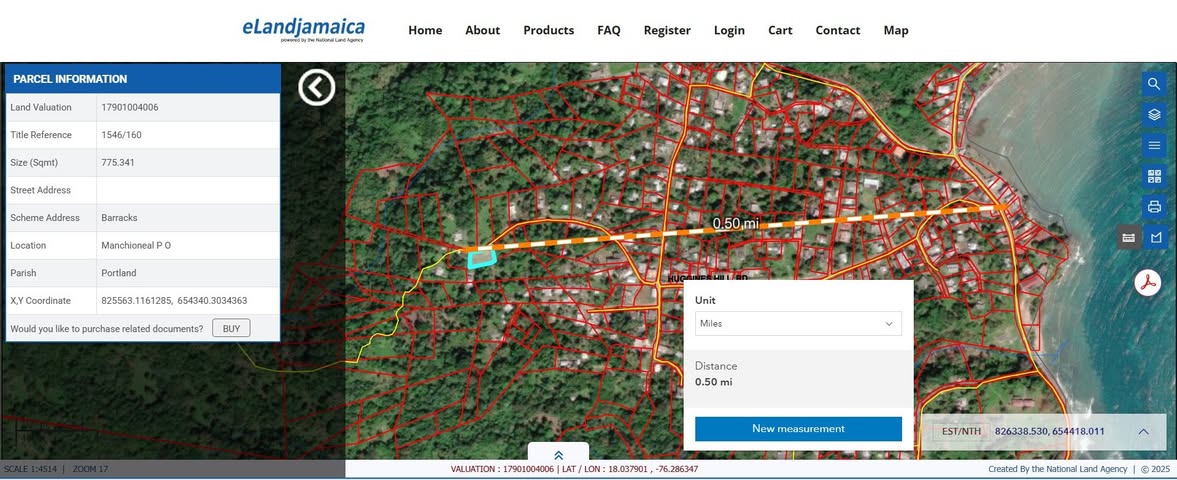Click the 0.50 mi measurement label on map

736,224
